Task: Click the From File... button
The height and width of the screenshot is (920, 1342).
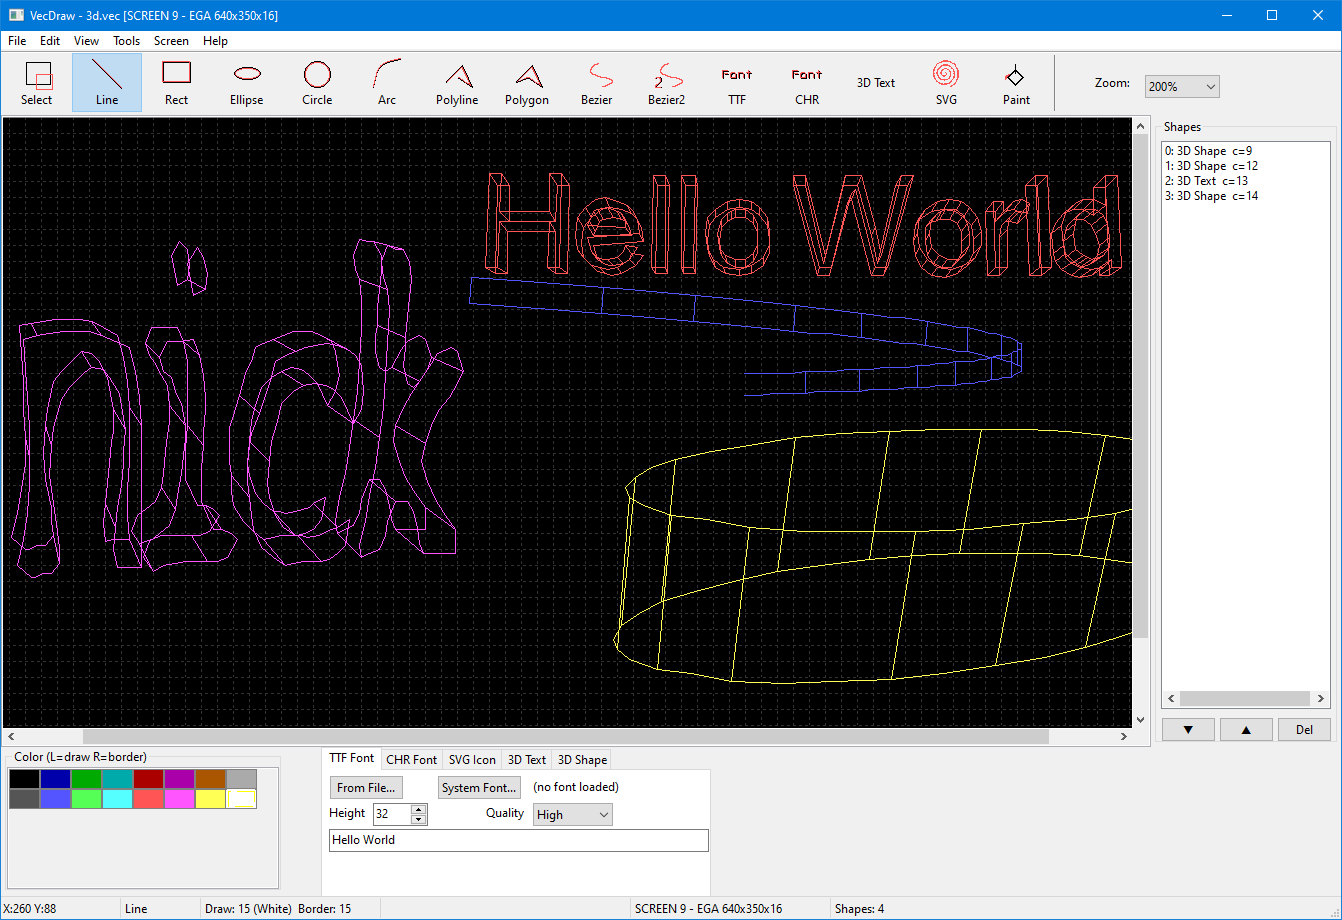Action: point(366,788)
